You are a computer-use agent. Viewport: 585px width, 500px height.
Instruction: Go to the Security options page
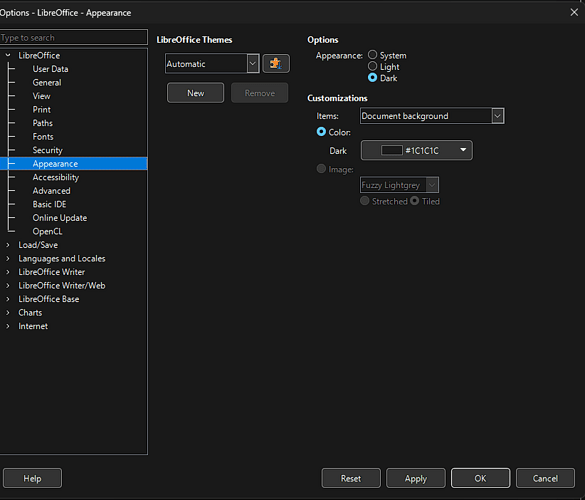(47, 150)
